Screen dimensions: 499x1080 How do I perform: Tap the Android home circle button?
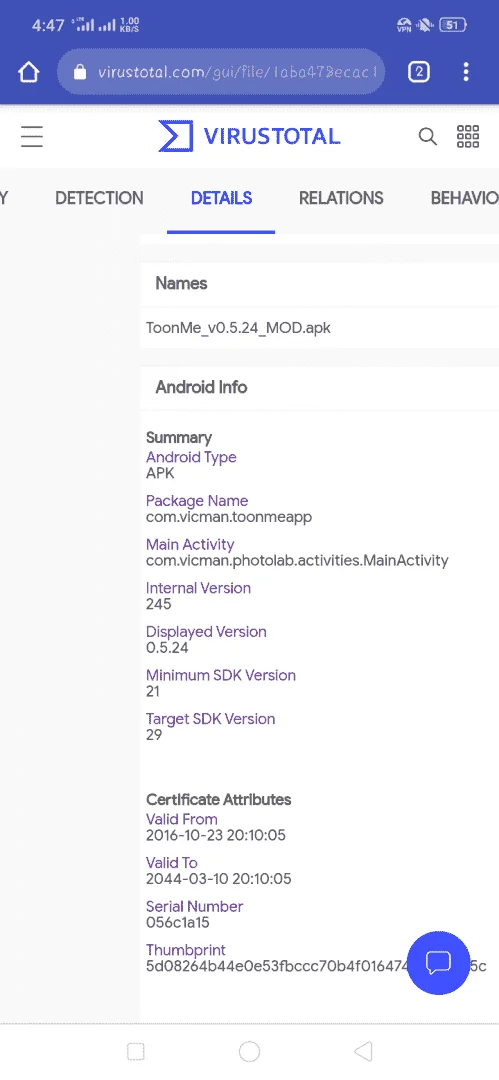click(250, 1051)
